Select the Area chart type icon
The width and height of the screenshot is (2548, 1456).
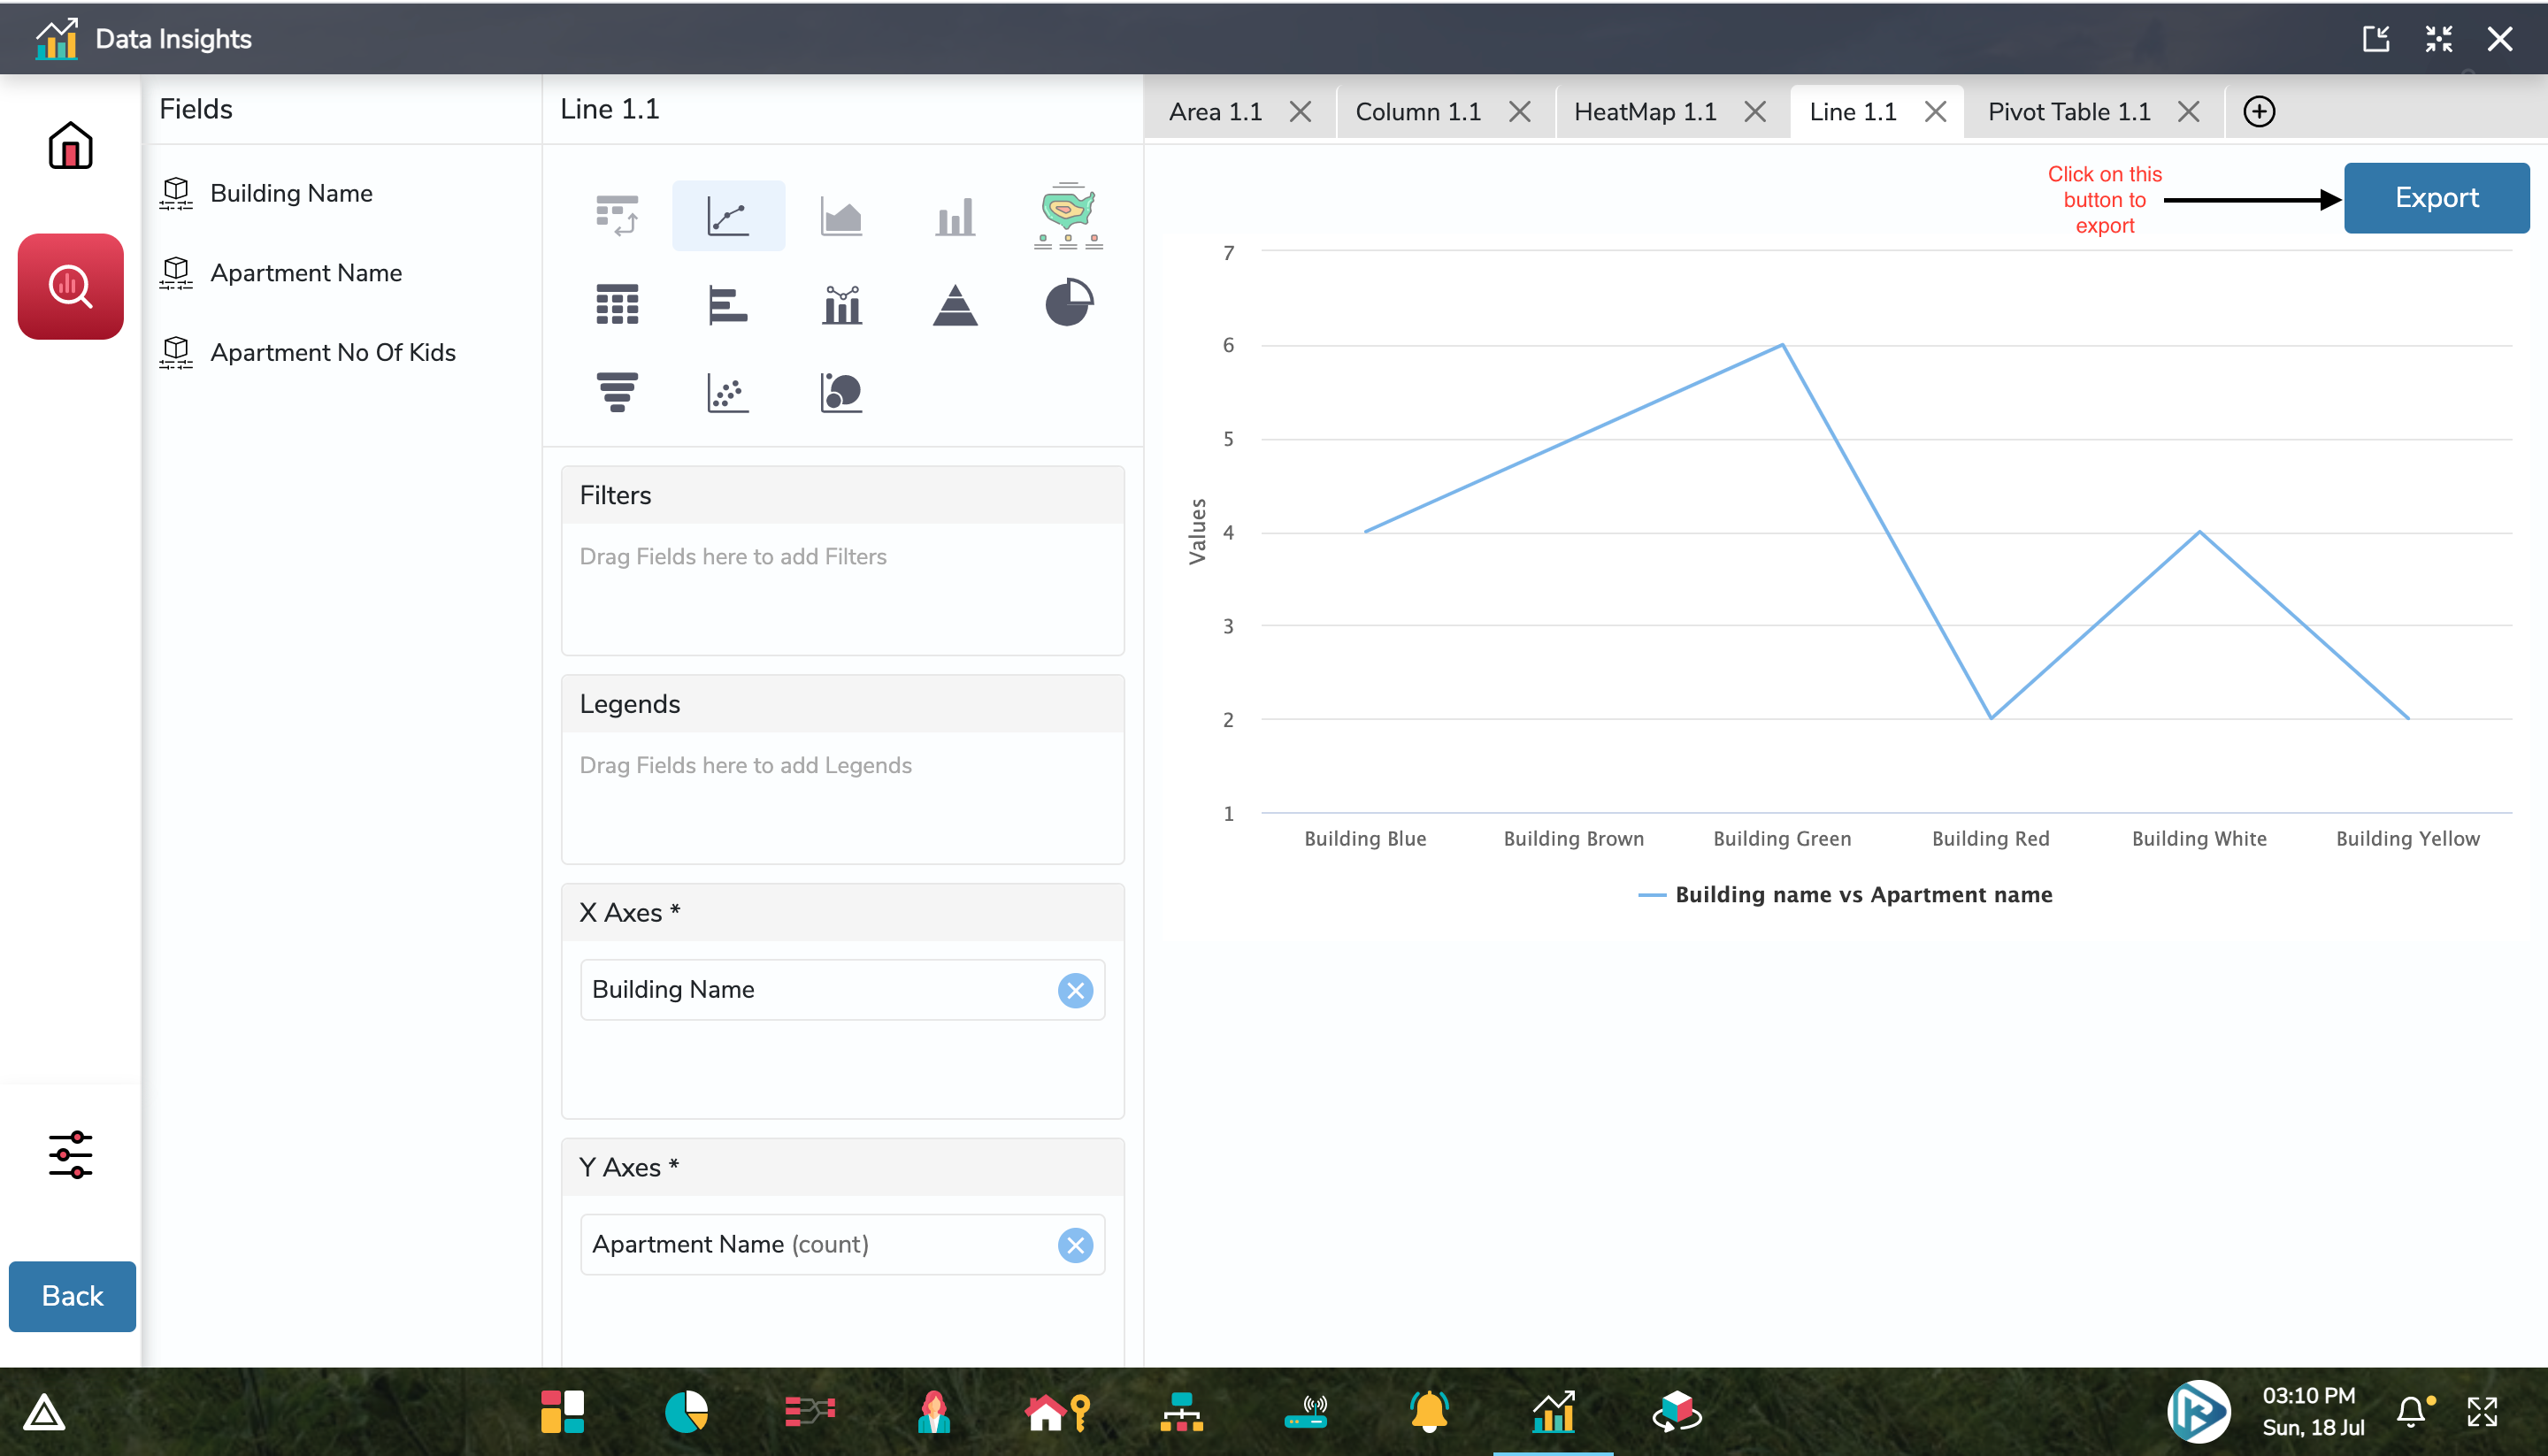tap(841, 216)
